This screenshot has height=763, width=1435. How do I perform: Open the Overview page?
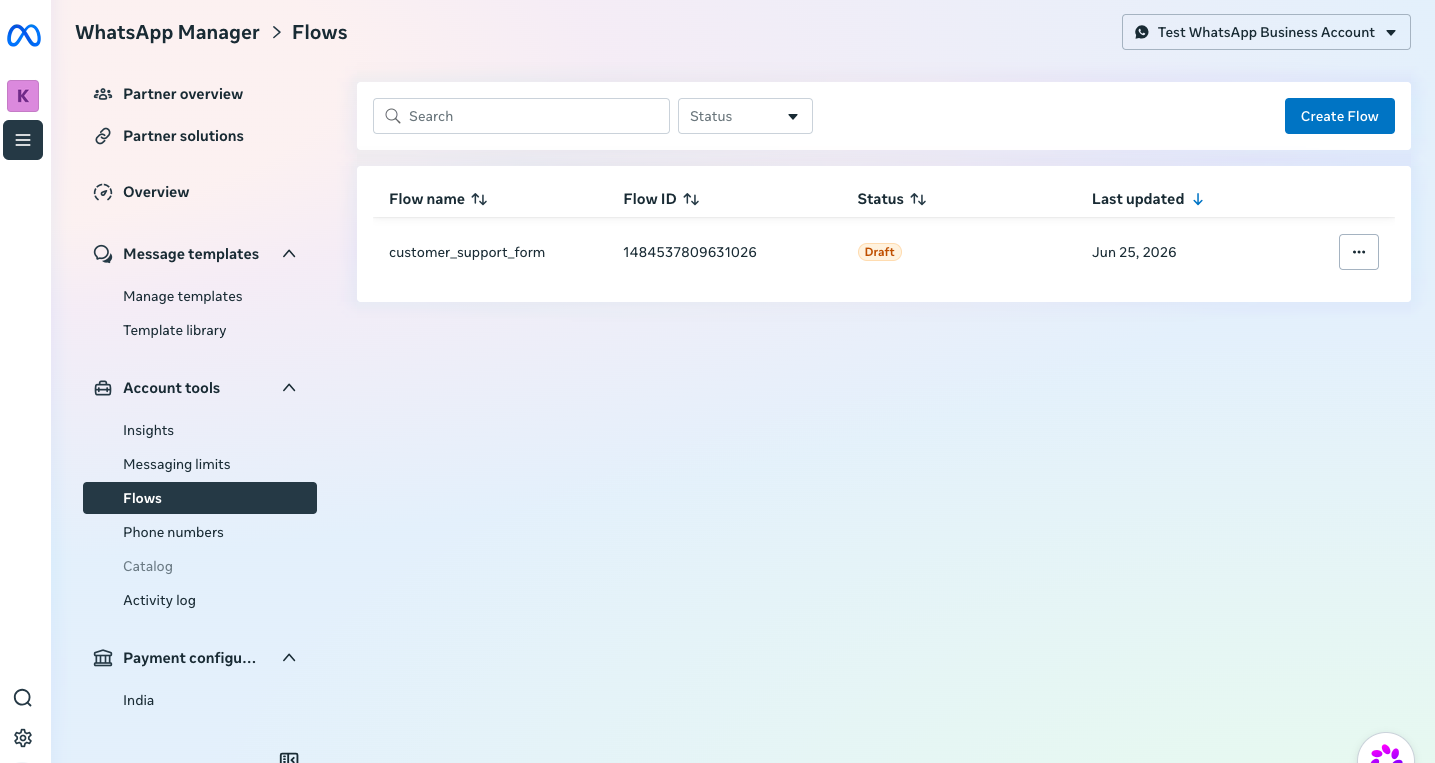click(156, 192)
